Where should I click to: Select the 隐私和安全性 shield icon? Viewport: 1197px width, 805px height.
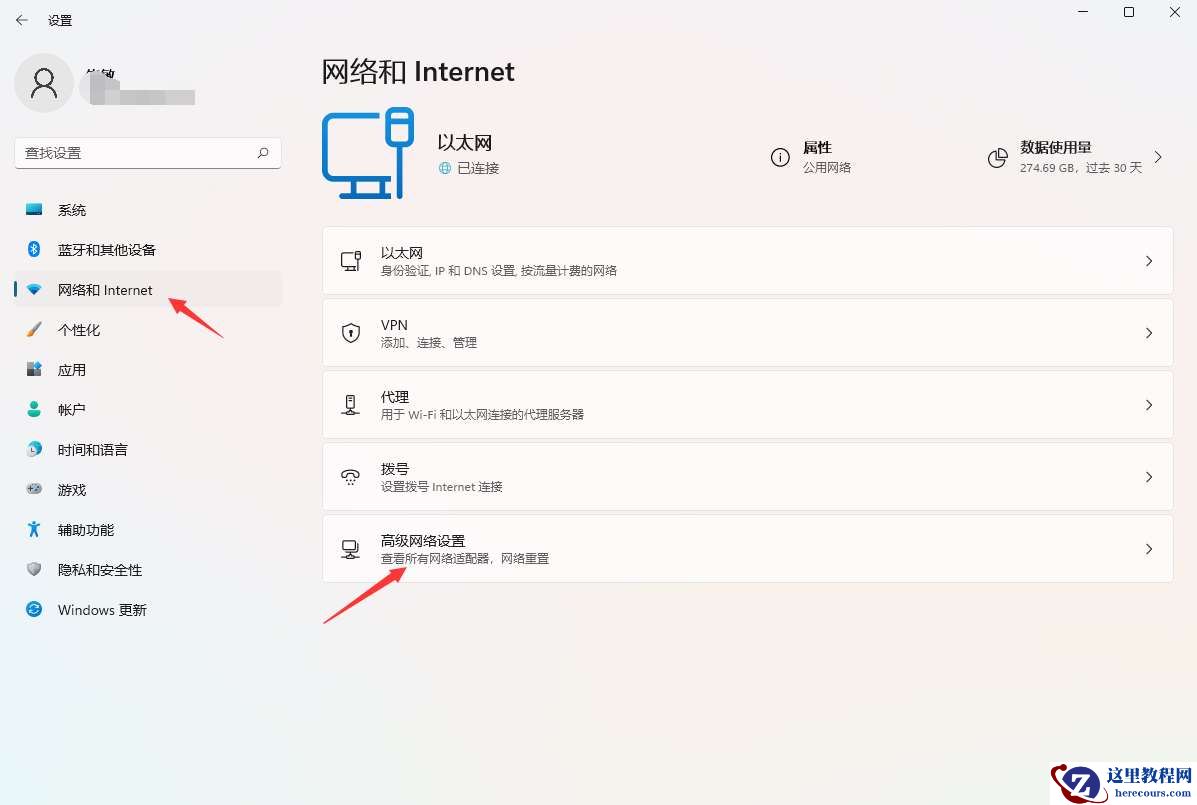pyautogui.click(x=31, y=569)
